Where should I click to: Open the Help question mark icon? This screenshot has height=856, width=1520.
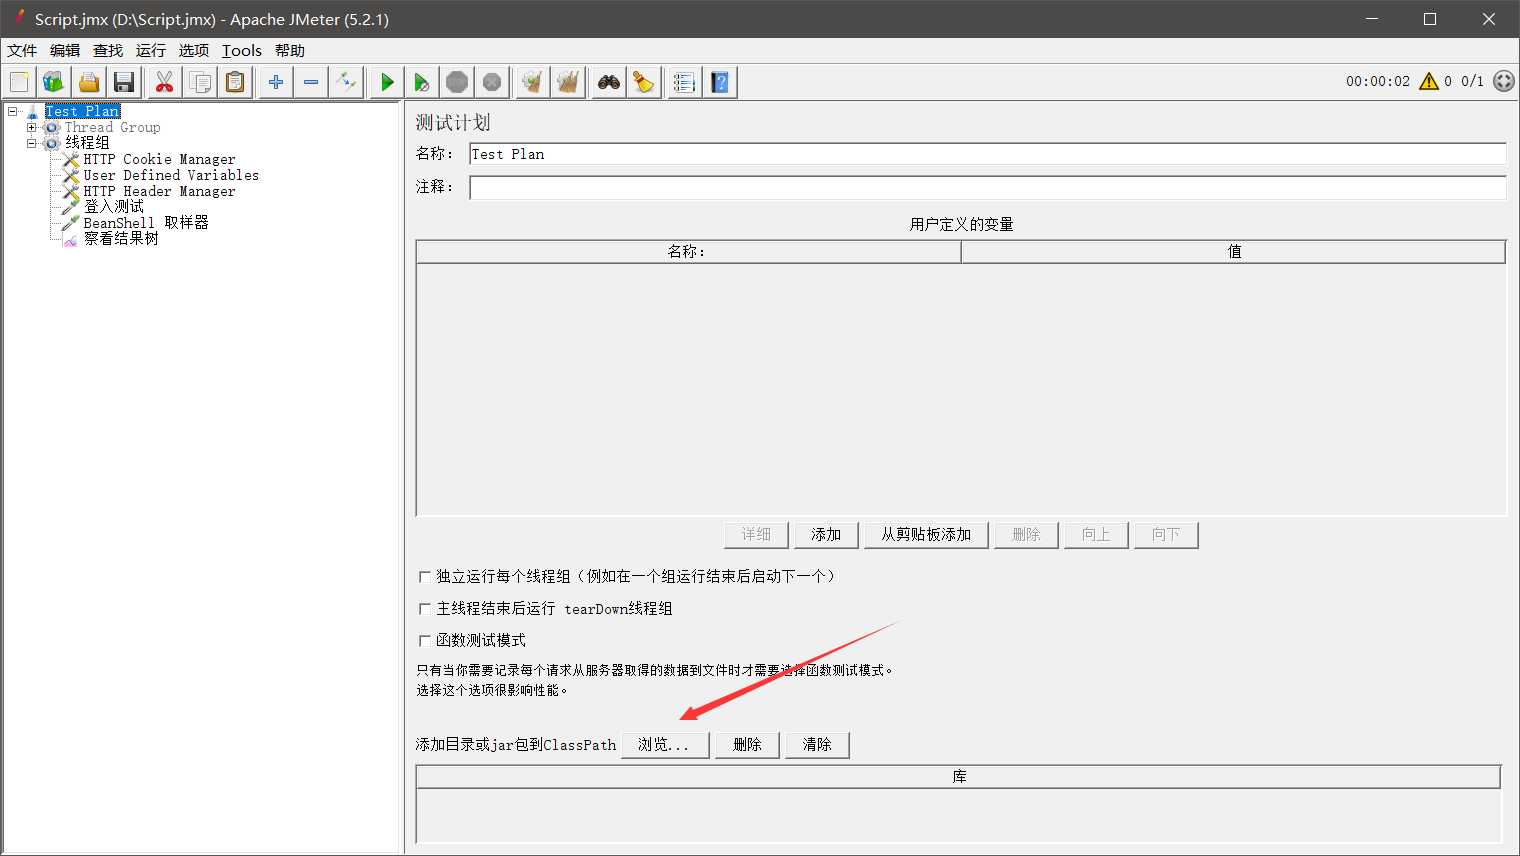coord(720,82)
